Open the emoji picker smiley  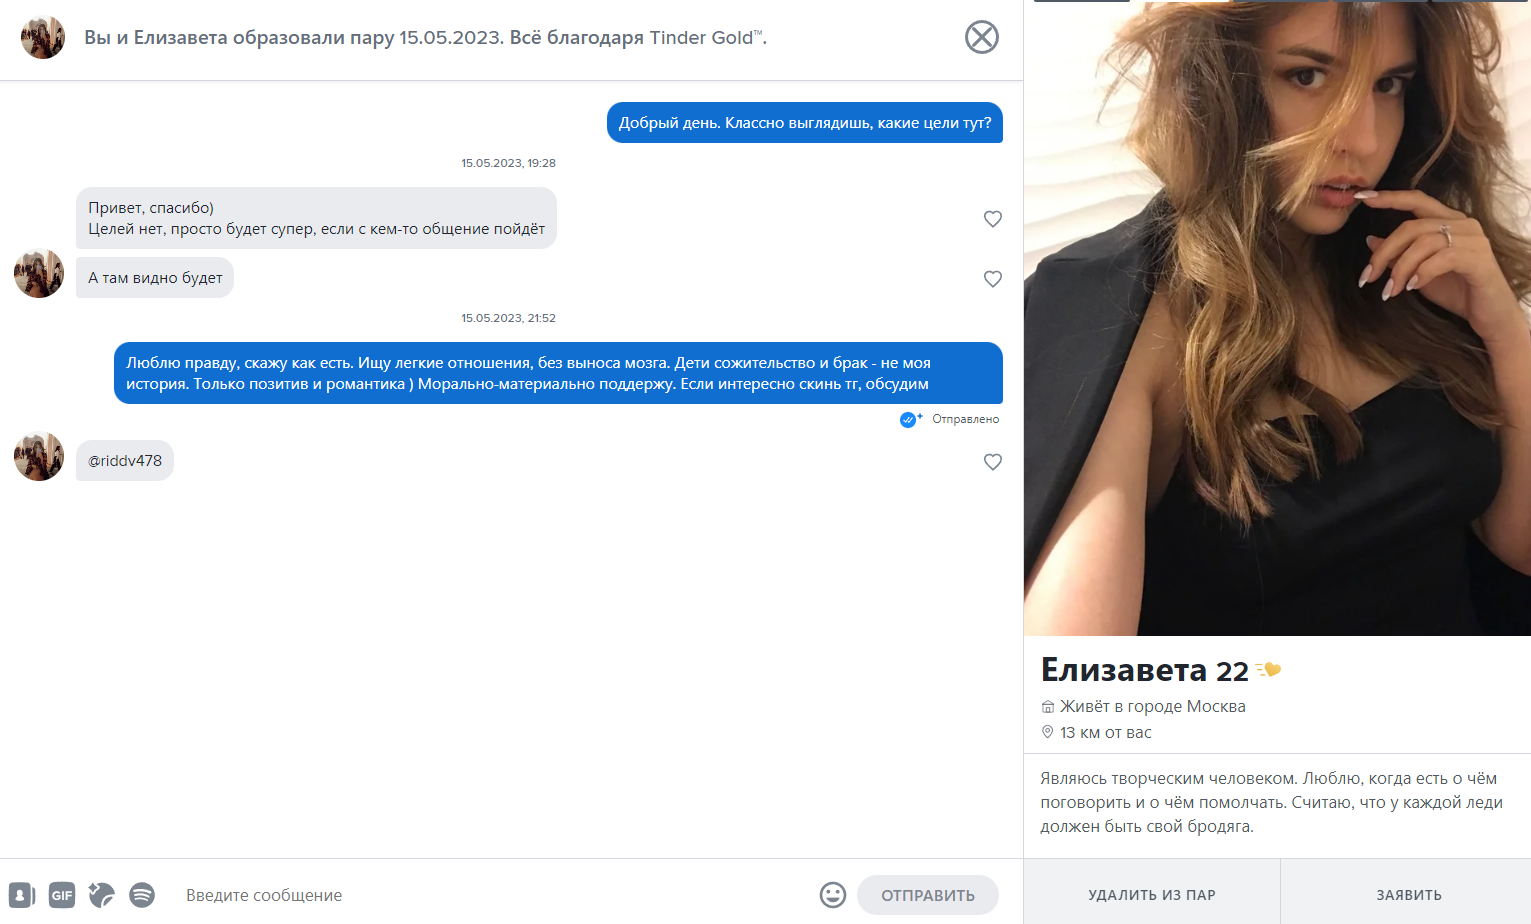click(833, 895)
